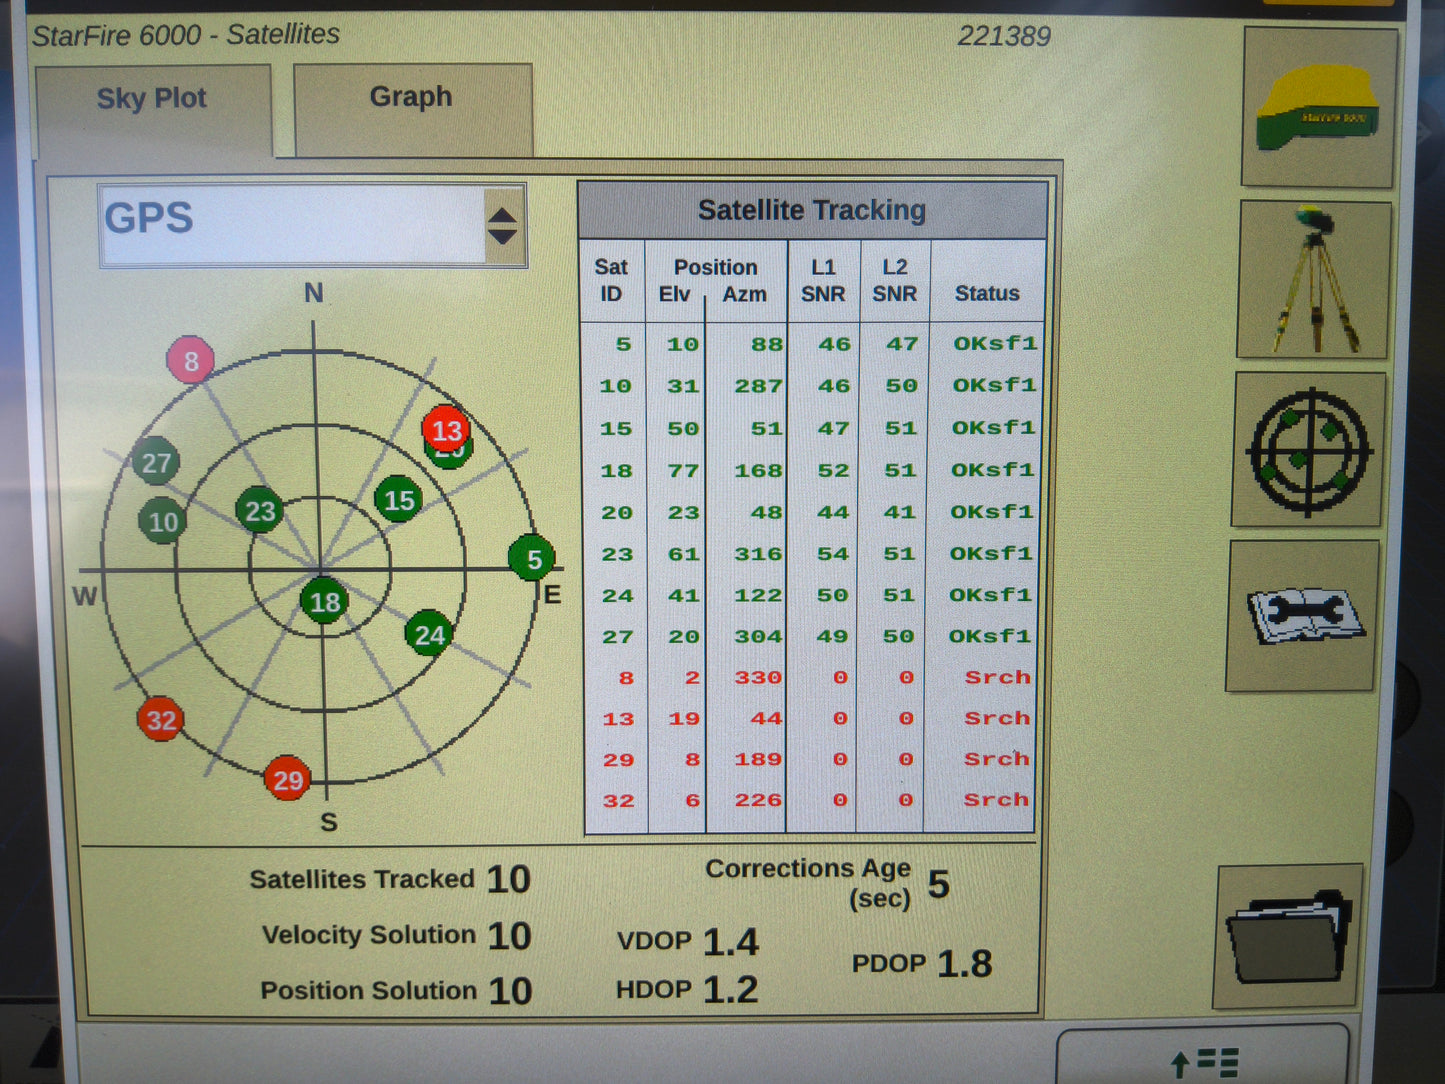Select satellite 24 on the sky plot
Viewport: 1445px width, 1084px height.
click(429, 634)
